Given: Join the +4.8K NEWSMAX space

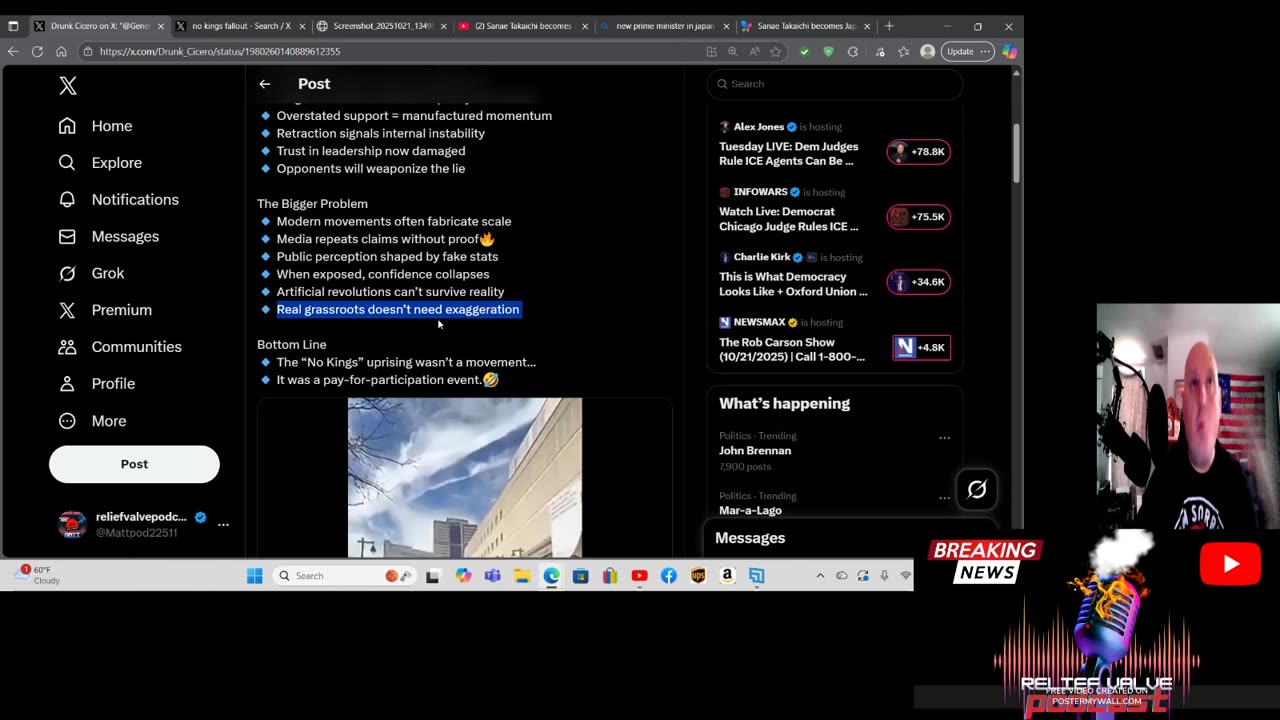Looking at the screenshot, I should click(921, 348).
